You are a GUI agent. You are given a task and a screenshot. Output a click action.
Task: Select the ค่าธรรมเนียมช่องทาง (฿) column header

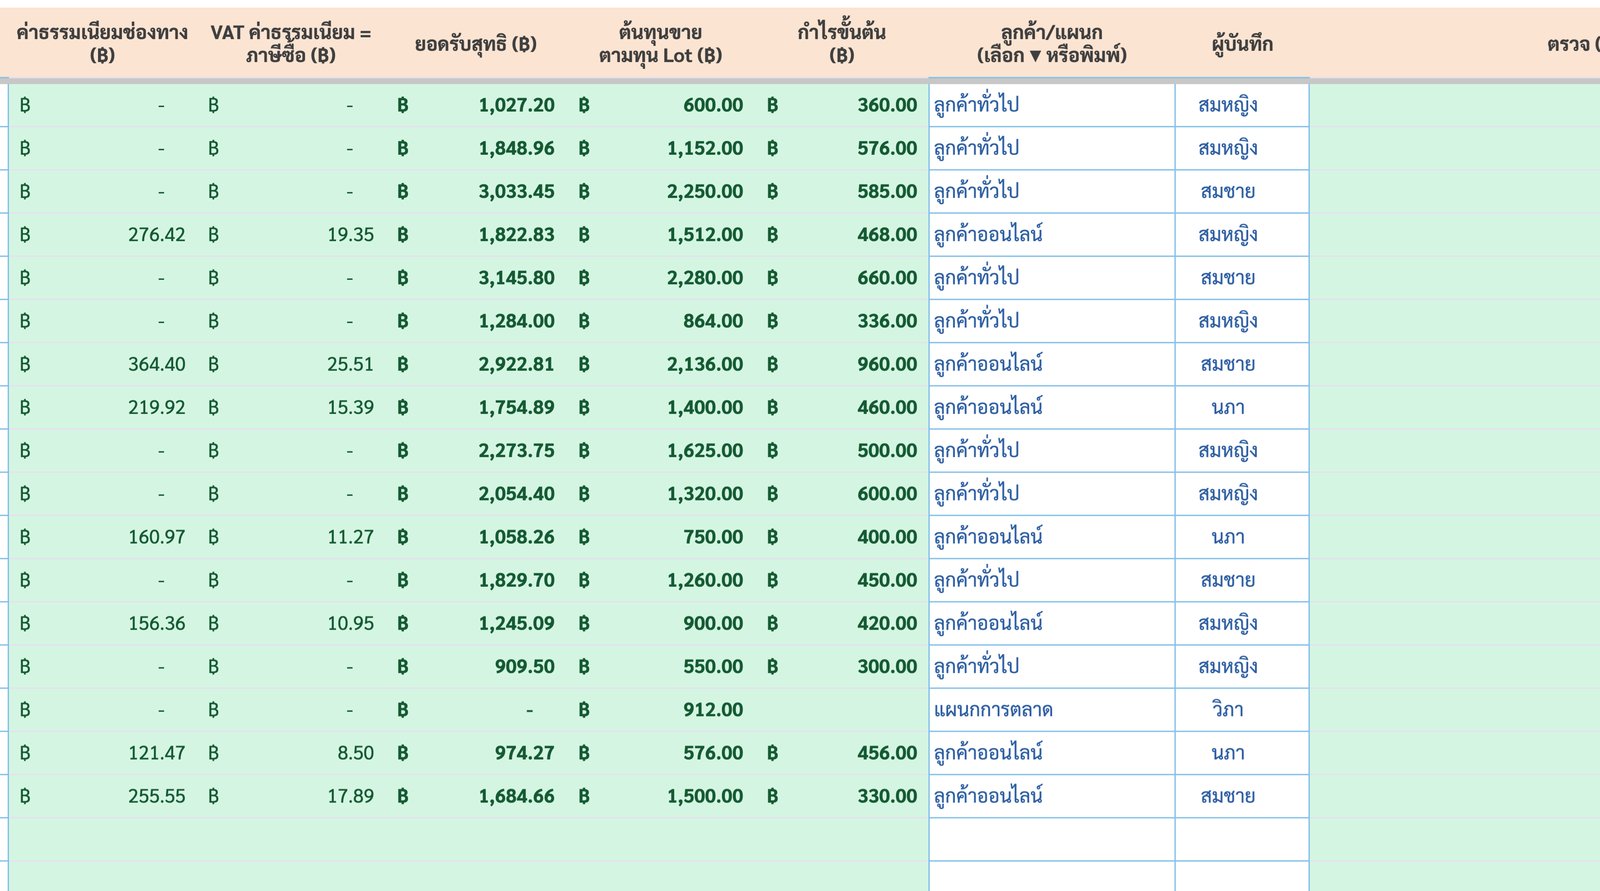point(102,44)
